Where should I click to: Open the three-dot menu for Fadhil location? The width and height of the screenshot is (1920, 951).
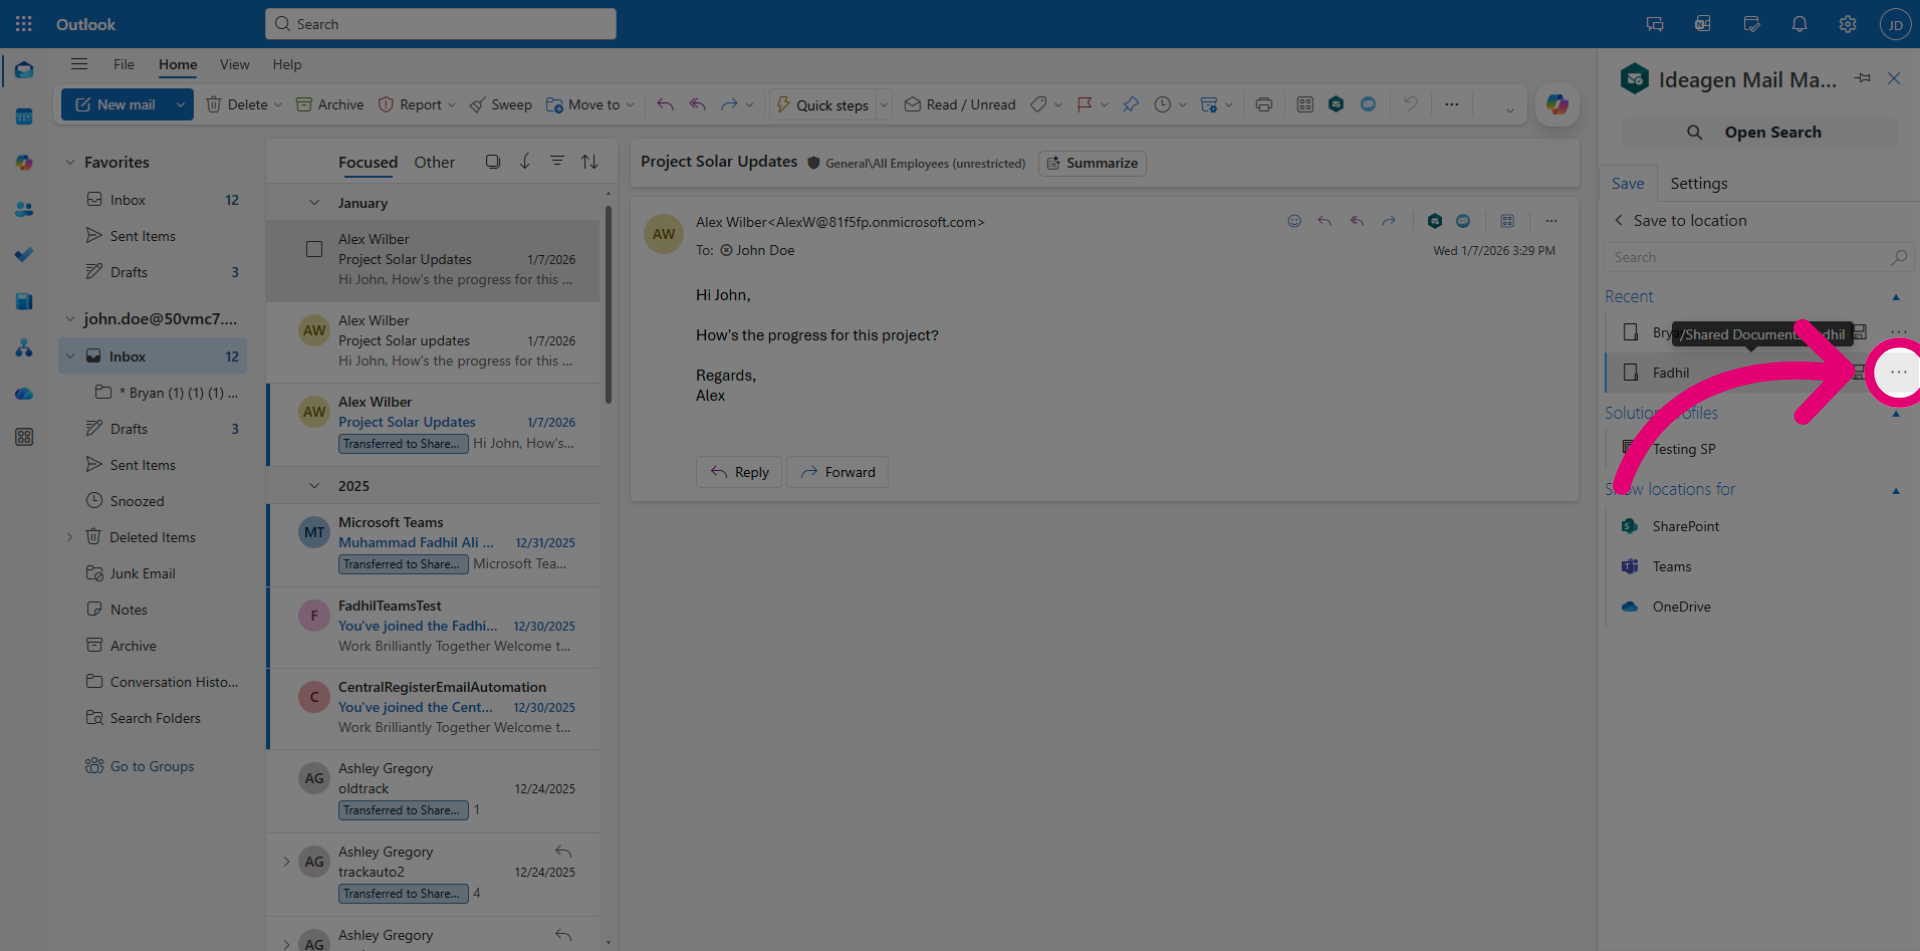pos(1898,372)
